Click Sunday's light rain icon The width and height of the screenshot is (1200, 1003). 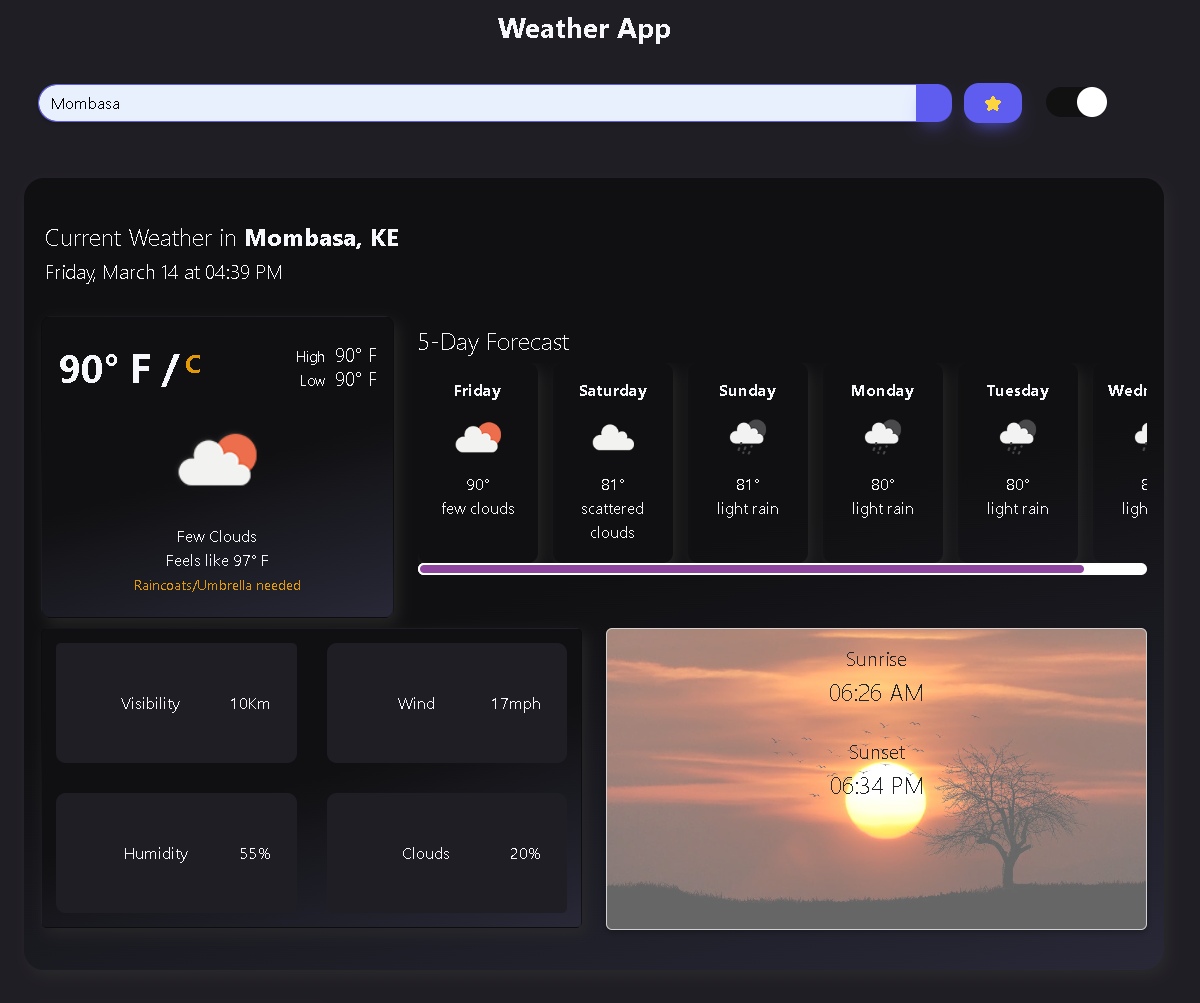(x=747, y=436)
